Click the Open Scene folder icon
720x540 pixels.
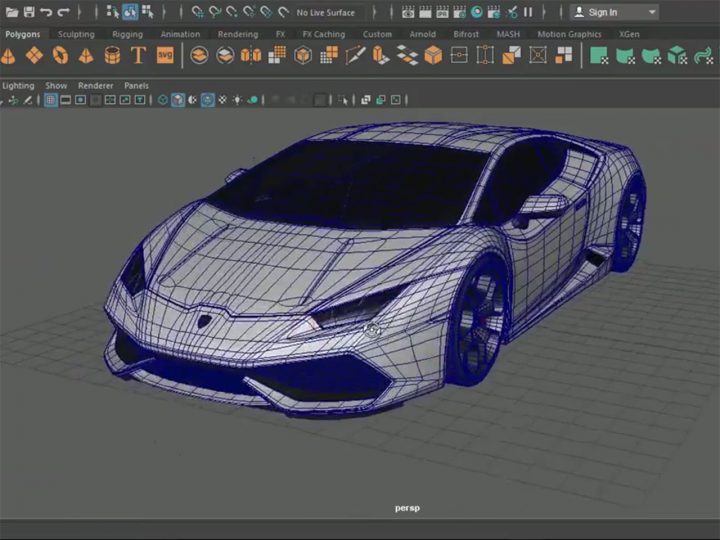click(11, 12)
